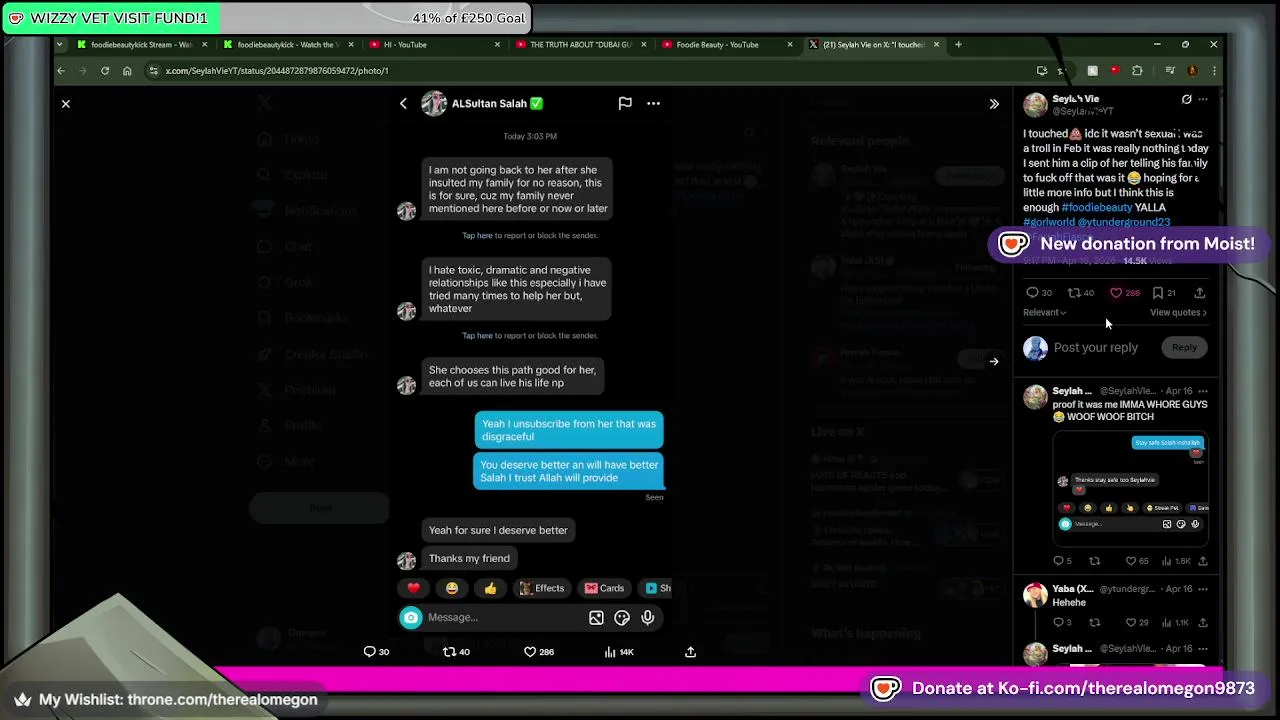The height and width of the screenshot is (720, 1280).
Task: Click the reply icon with 3 on Yaba's reply
Action: tap(1062, 622)
